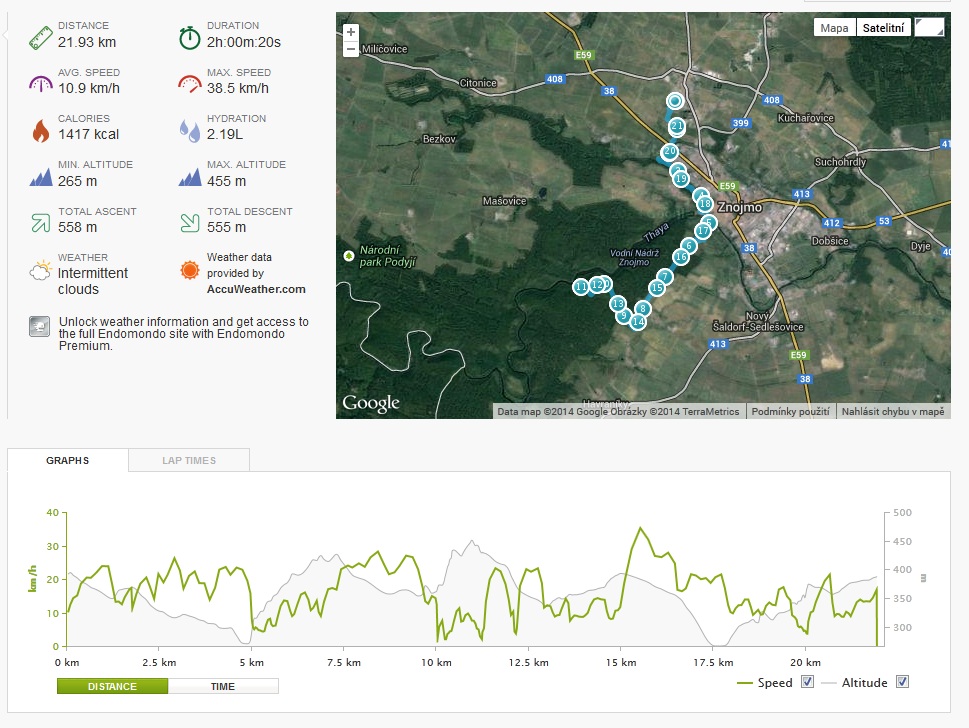Image resolution: width=969 pixels, height=728 pixels.
Task: Click the green distance ruler icon
Action: click(41, 38)
